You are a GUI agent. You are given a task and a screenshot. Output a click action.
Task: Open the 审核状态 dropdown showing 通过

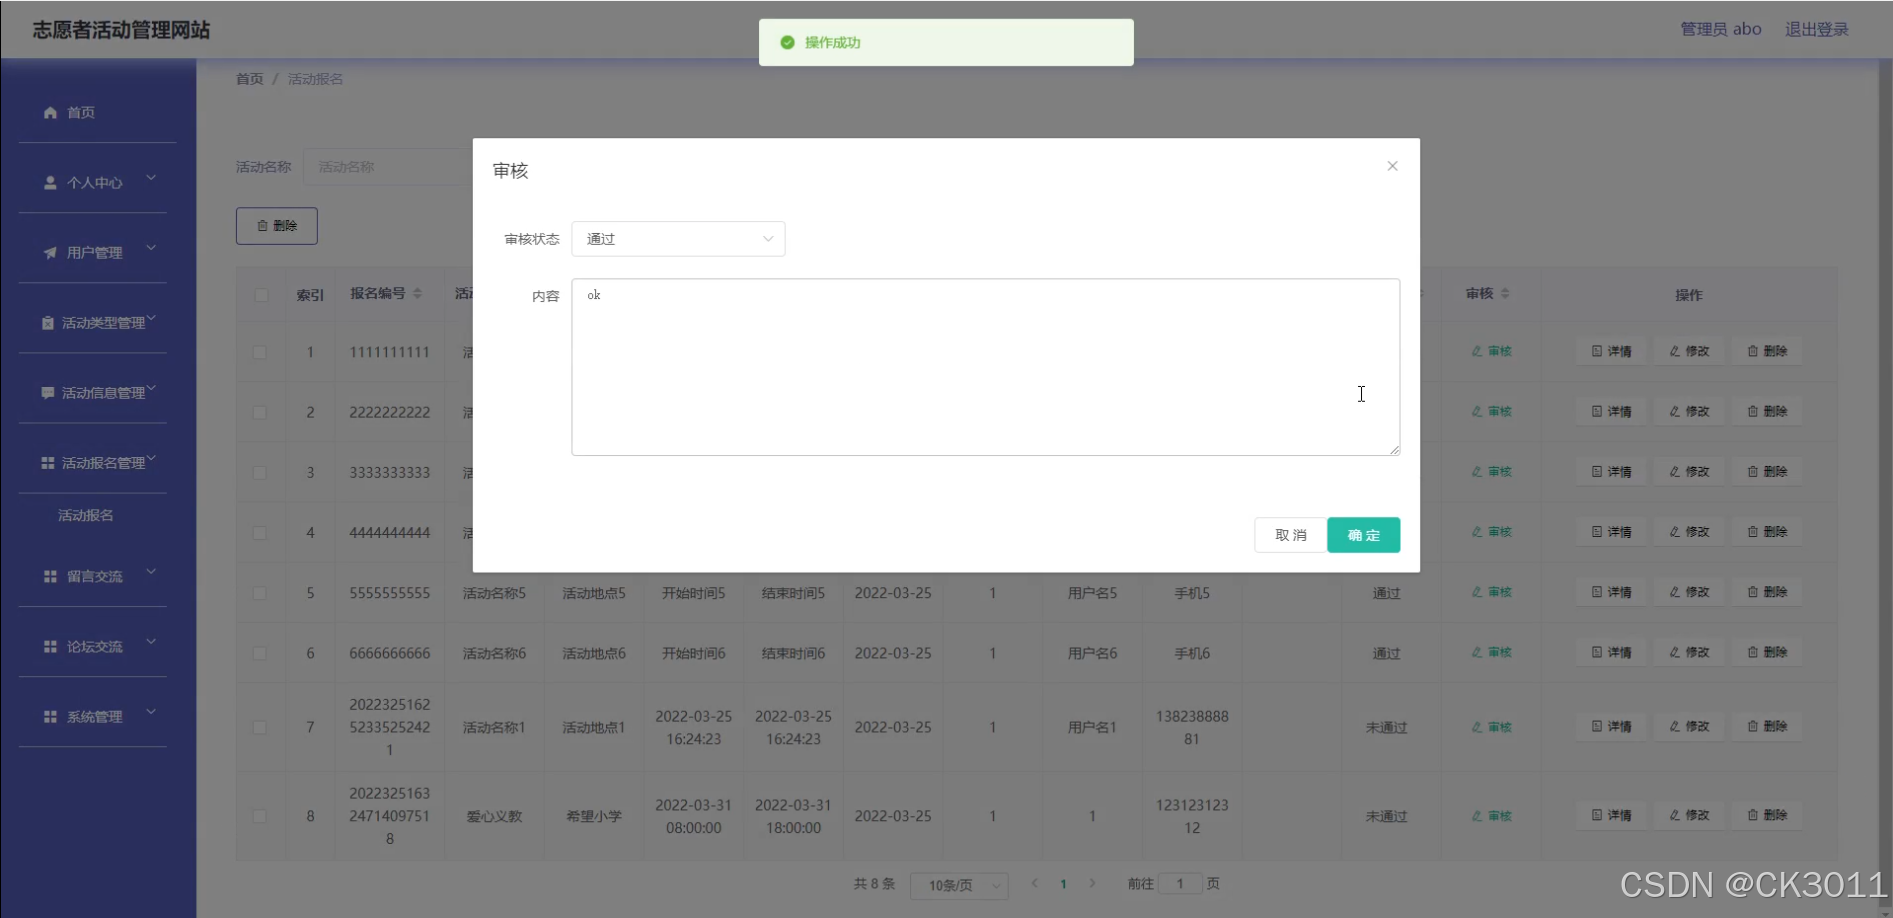pyautogui.click(x=678, y=239)
